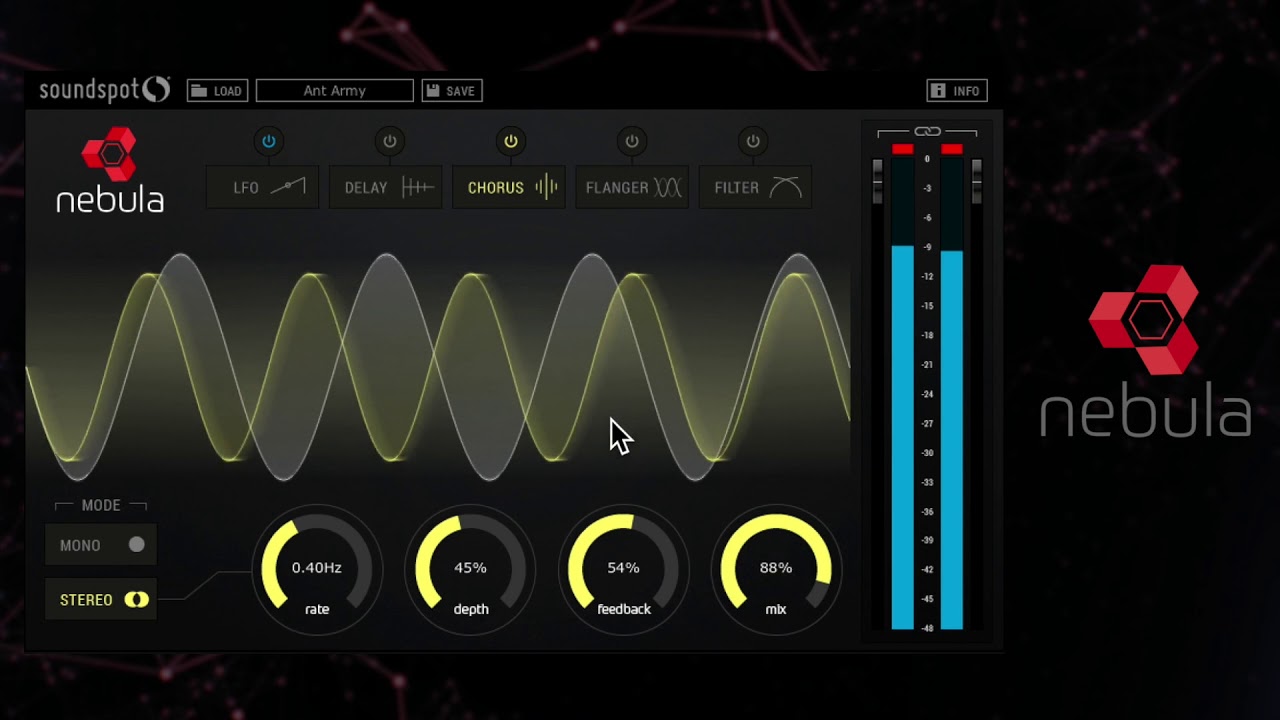The width and height of the screenshot is (1280, 720).
Task: Click the flanger crossed waves icon
Action: pyautogui.click(x=668, y=187)
